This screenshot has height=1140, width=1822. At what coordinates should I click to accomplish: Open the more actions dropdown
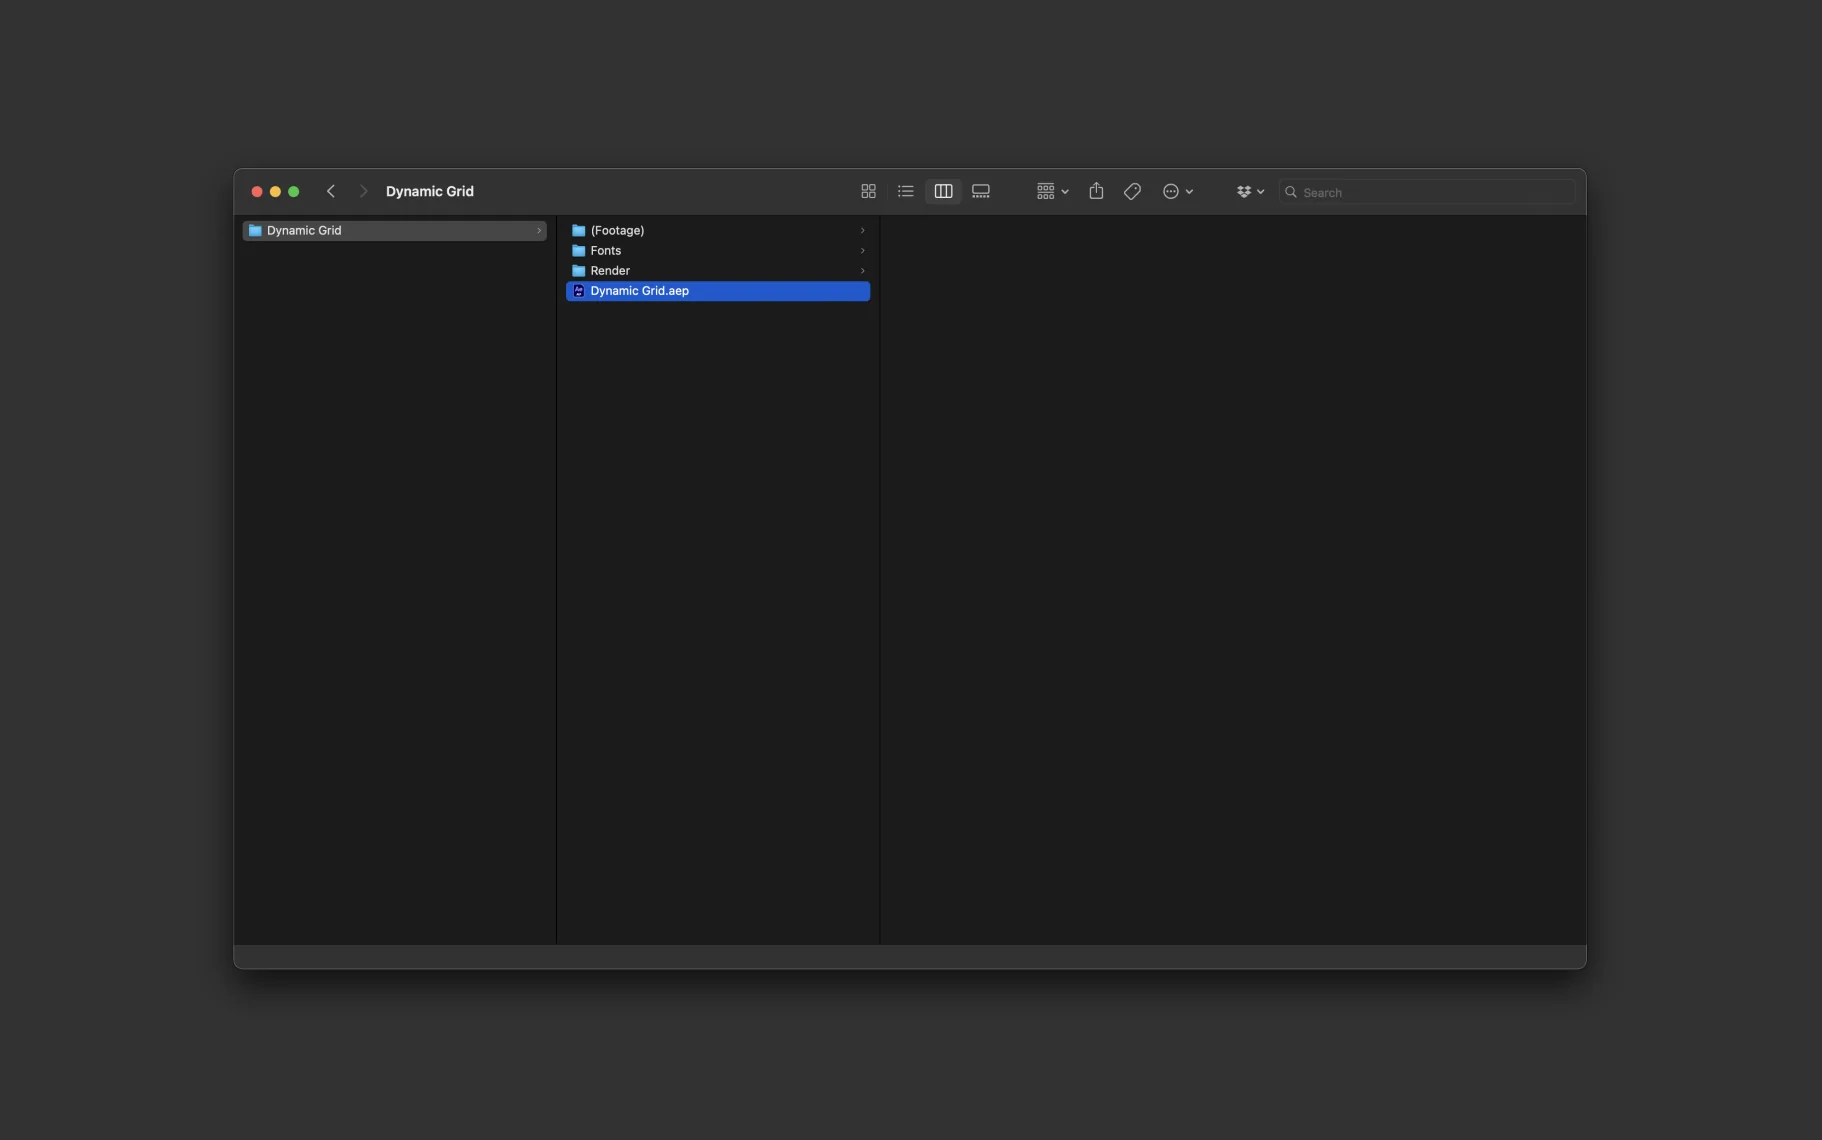[1178, 191]
